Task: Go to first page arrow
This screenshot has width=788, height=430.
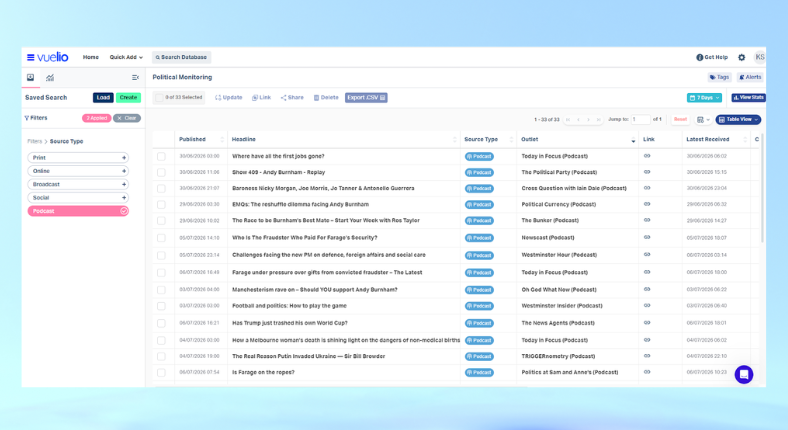Action: (x=568, y=120)
